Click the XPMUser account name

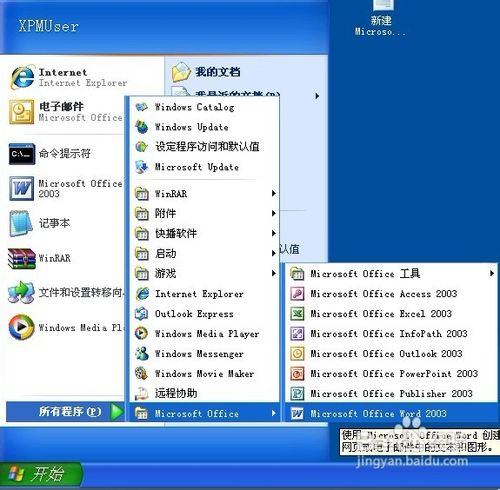(x=49, y=26)
